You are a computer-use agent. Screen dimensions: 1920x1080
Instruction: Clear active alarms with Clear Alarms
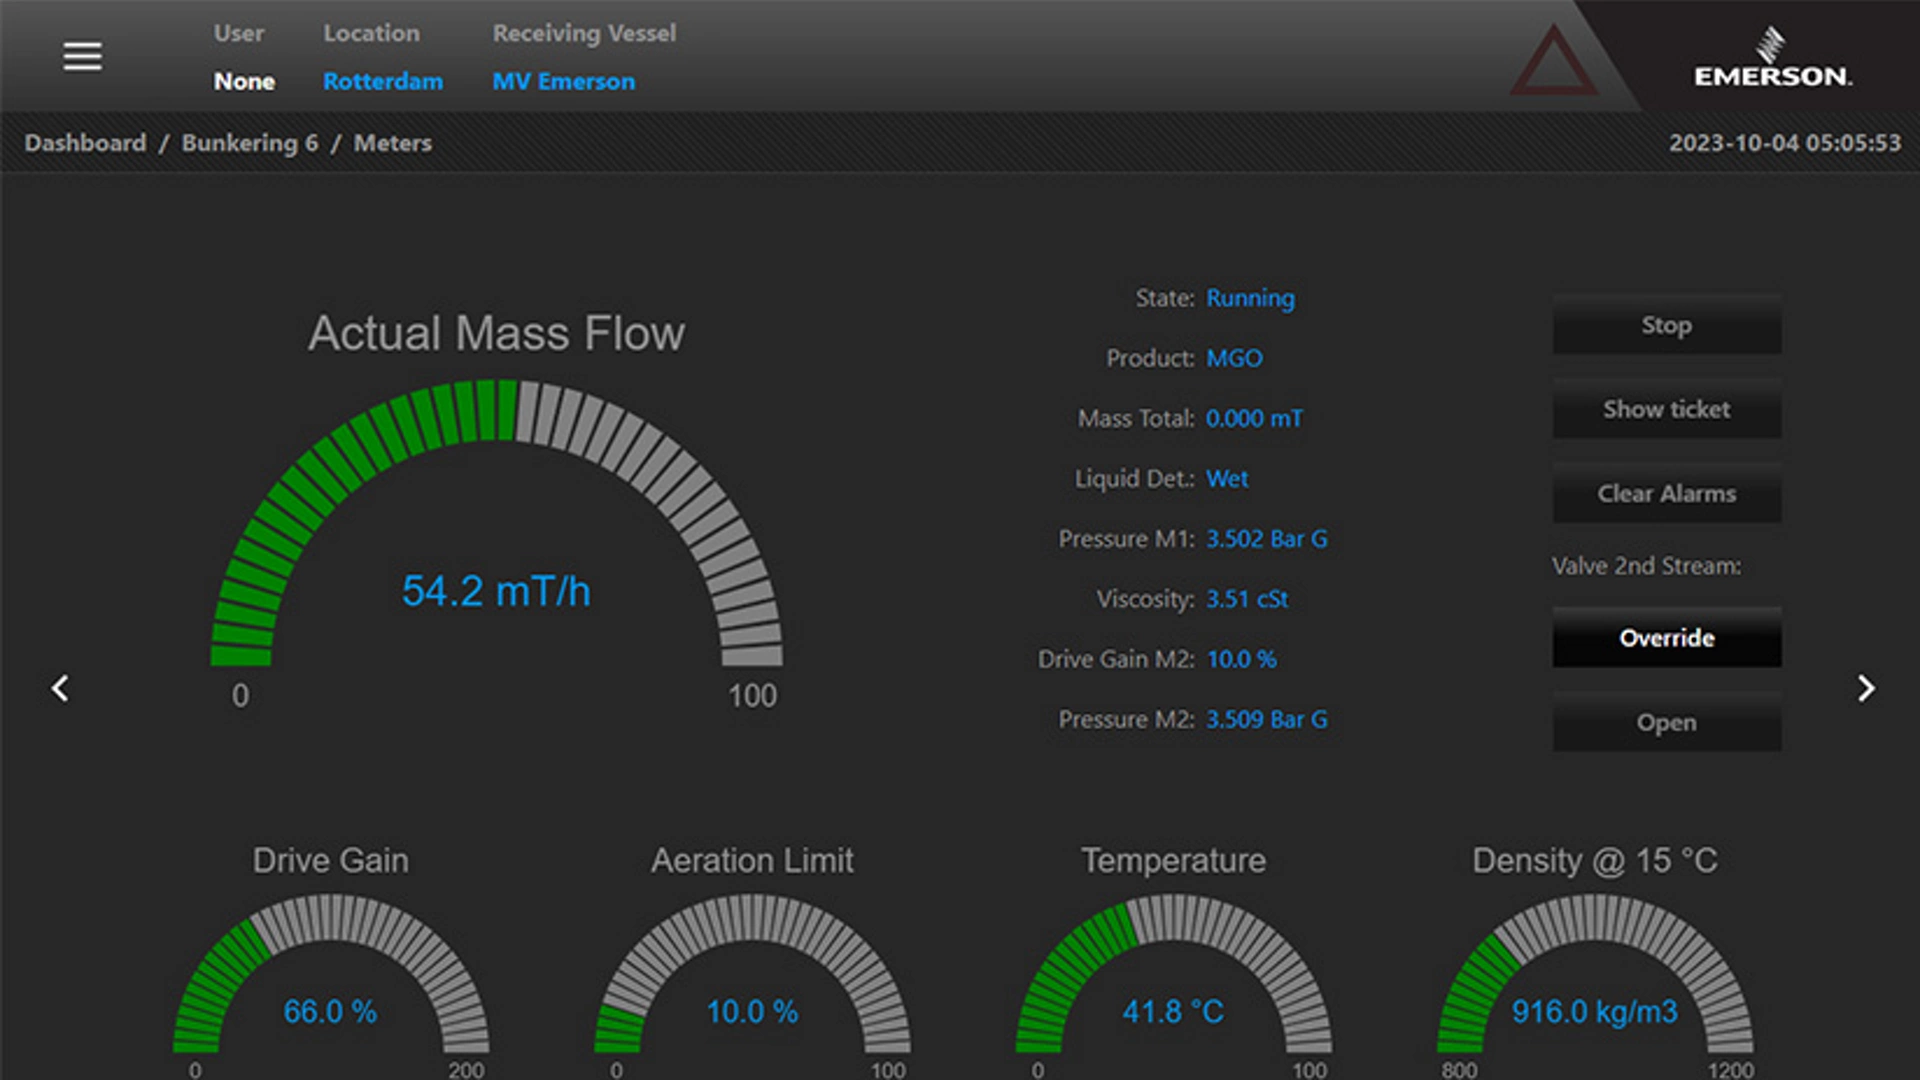coord(1665,494)
